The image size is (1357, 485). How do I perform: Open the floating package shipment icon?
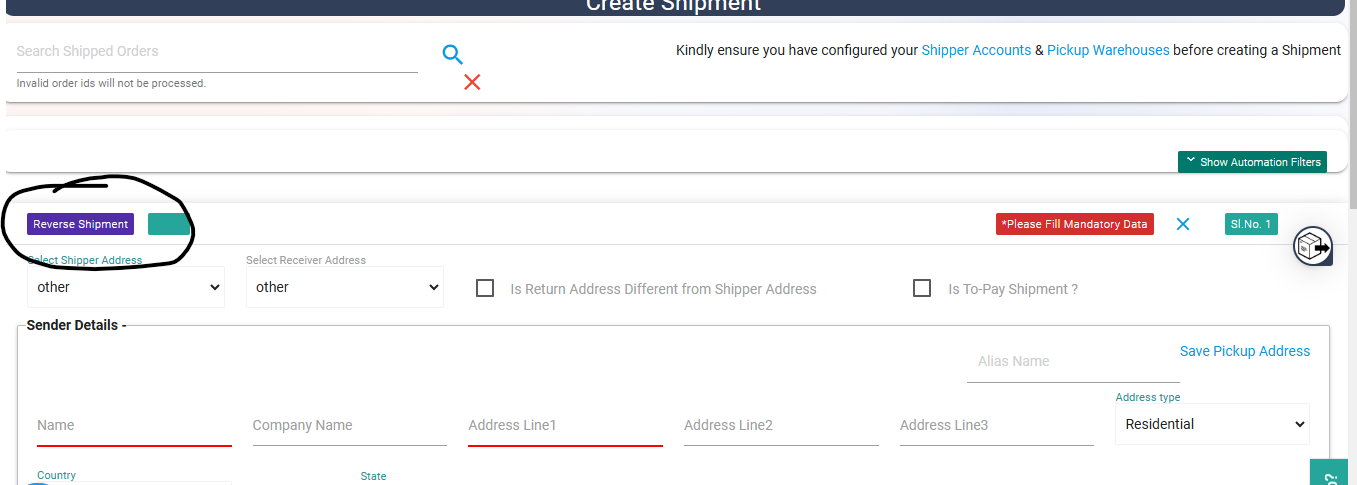tap(1313, 246)
